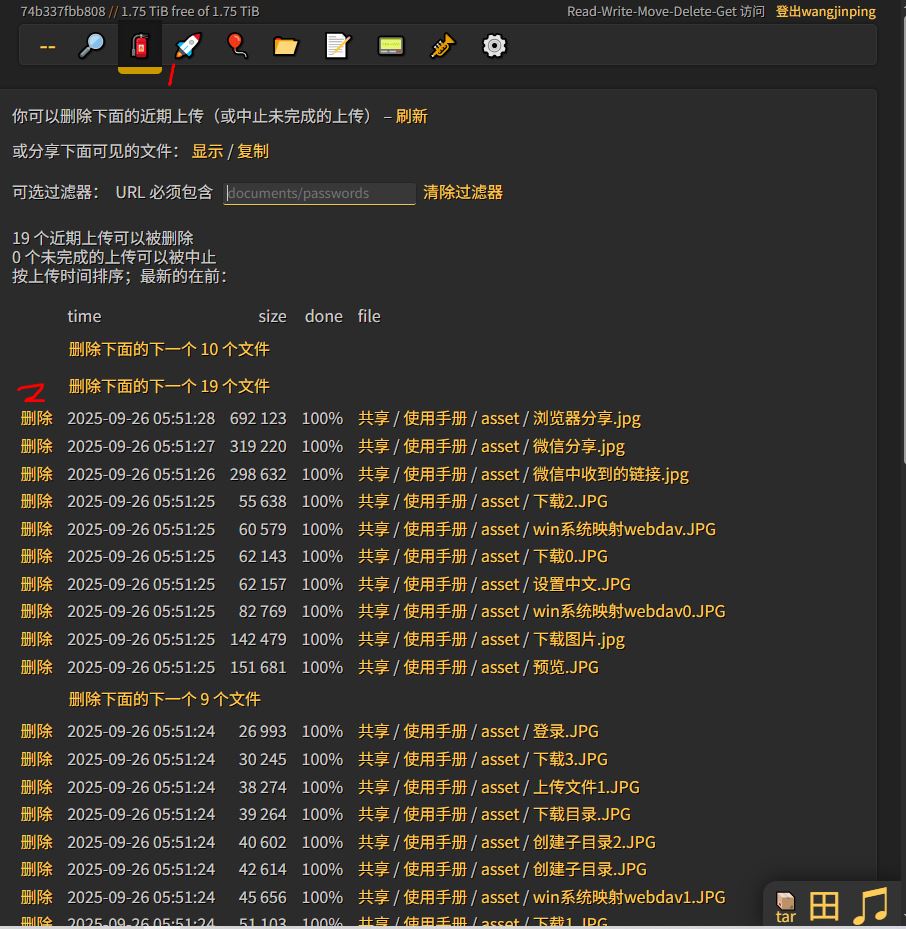This screenshot has height=929, width=906.
Task: Click the fire extinguisher unpost icon
Action: pyautogui.click(x=140, y=46)
